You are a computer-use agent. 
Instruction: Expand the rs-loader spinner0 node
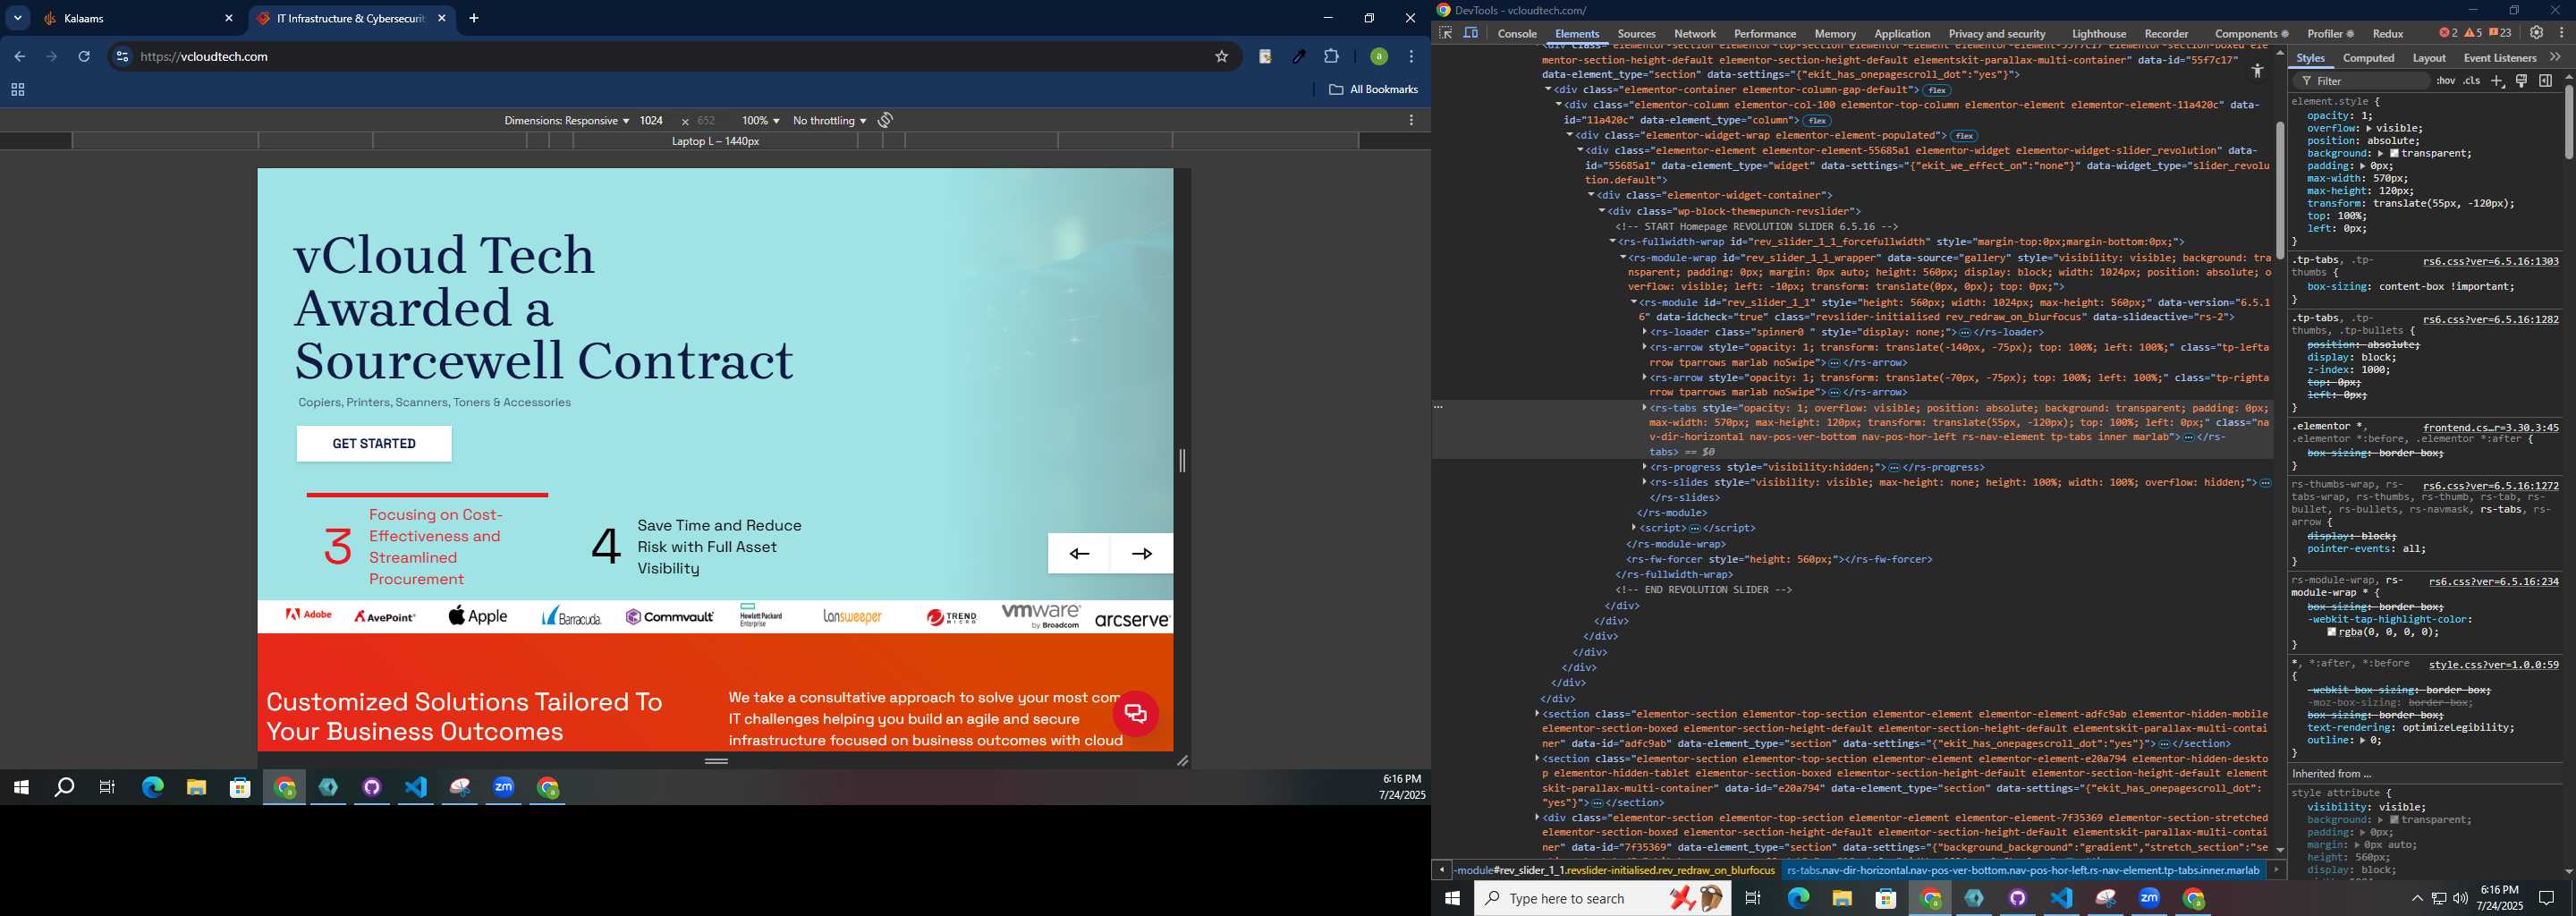point(1644,332)
